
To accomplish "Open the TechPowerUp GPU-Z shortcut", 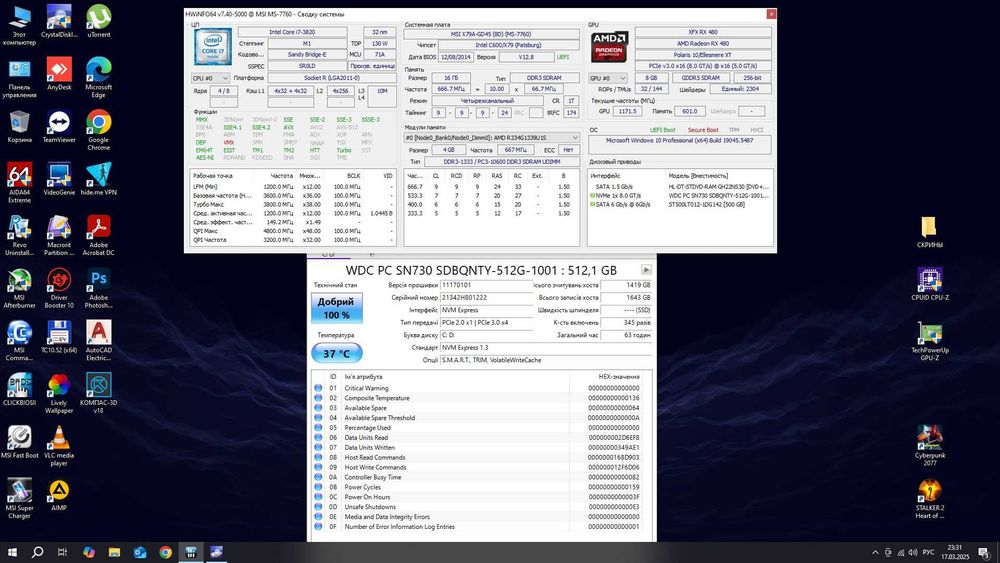I will (930, 340).
